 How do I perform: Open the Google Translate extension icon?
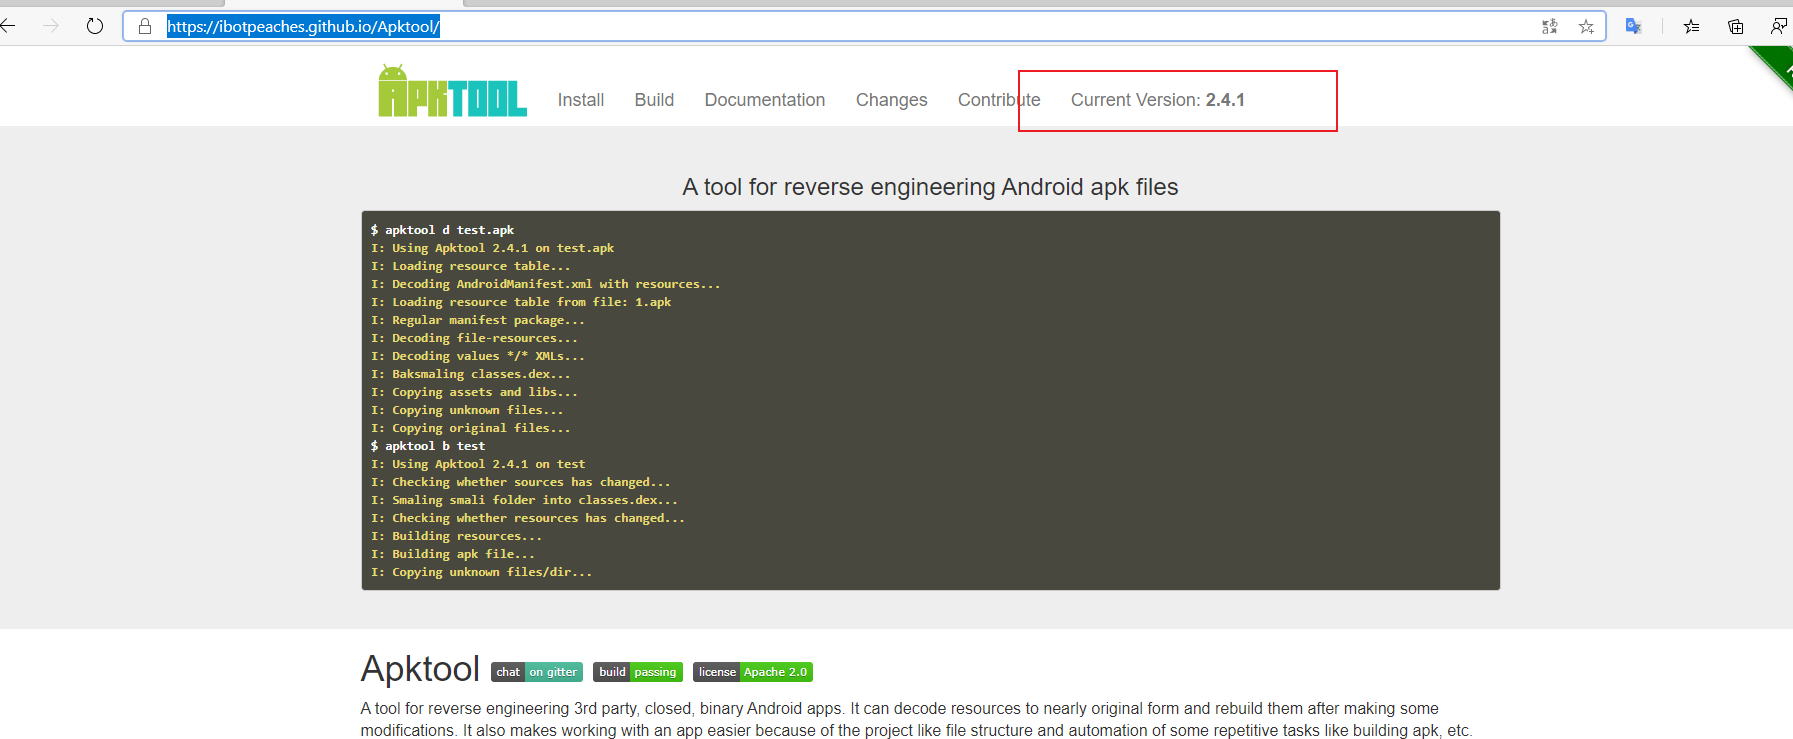point(1633,26)
